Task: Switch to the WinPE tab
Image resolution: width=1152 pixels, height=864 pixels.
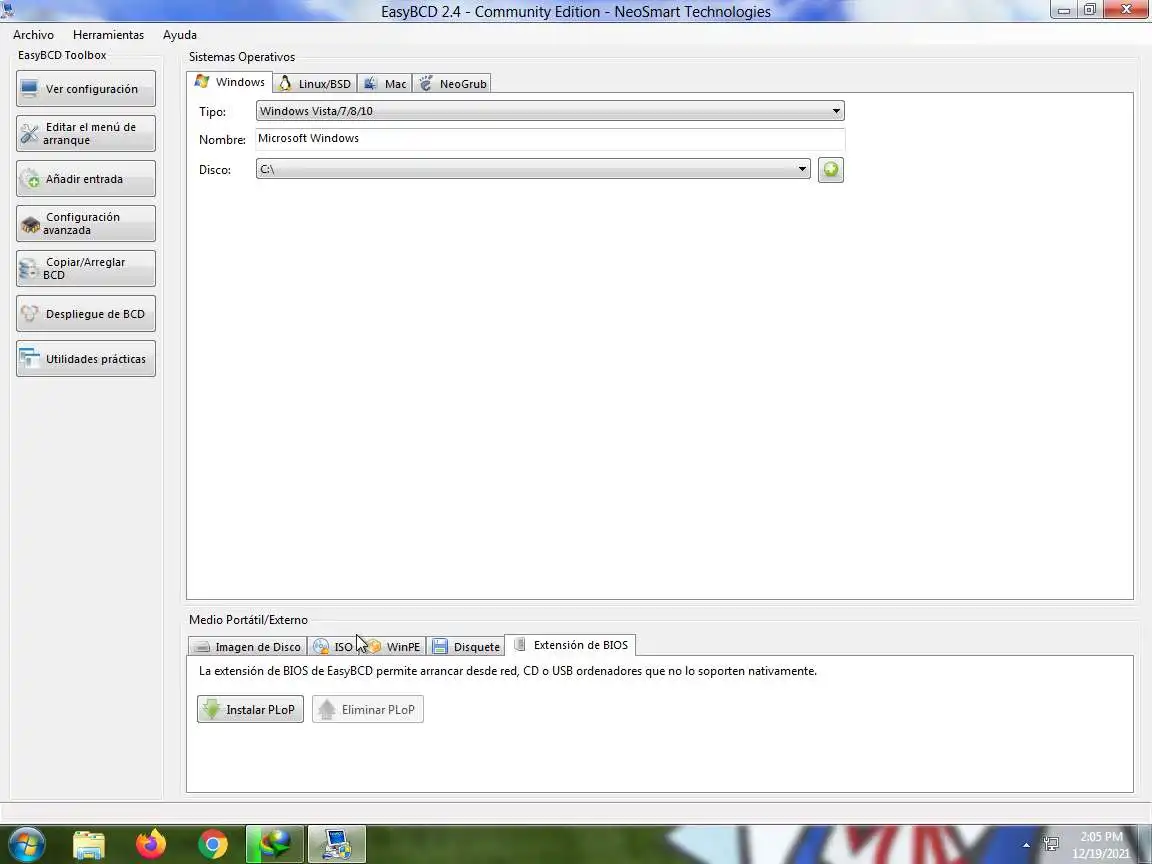Action: pos(394,647)
